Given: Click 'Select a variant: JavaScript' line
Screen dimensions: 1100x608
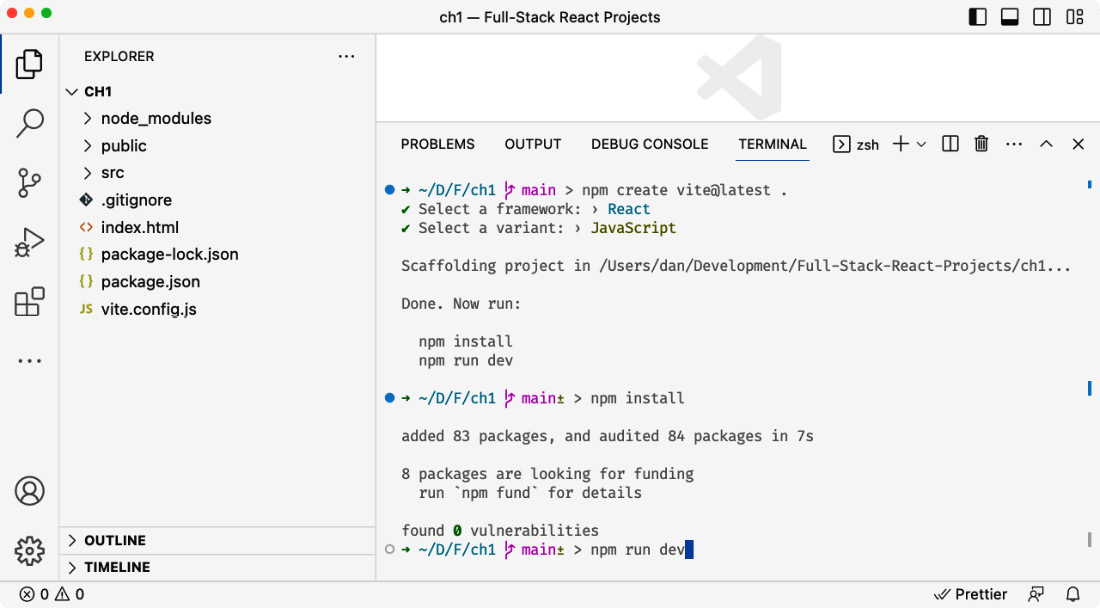Looking at the screenshot, I should (538, 228).
